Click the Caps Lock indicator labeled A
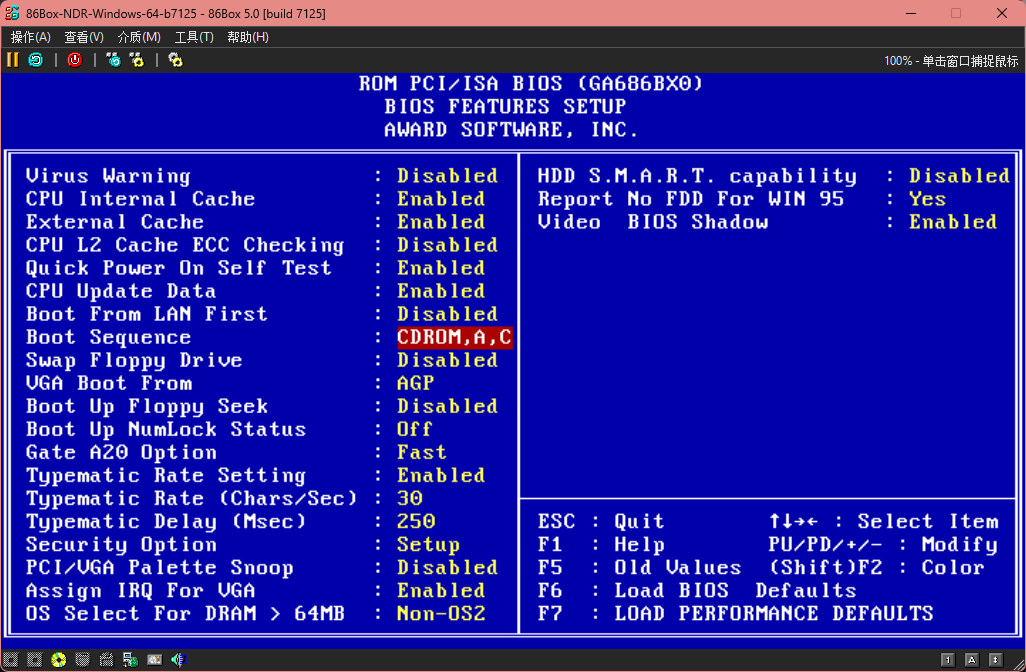 pyautogui.click(x=972, y=660)
